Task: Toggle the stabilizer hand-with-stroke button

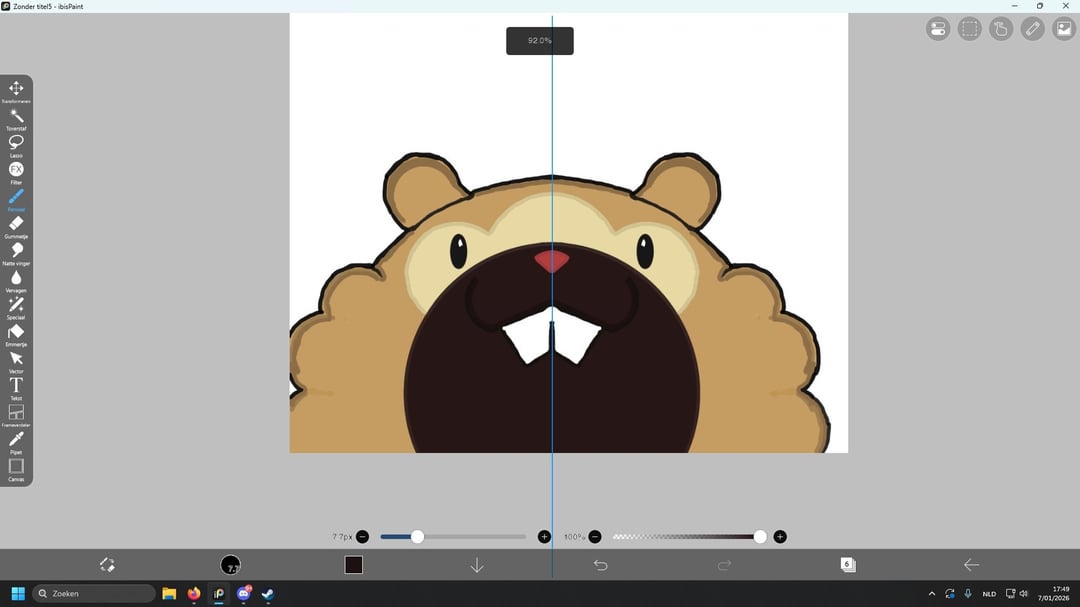Action: (x=1001, y=29)
